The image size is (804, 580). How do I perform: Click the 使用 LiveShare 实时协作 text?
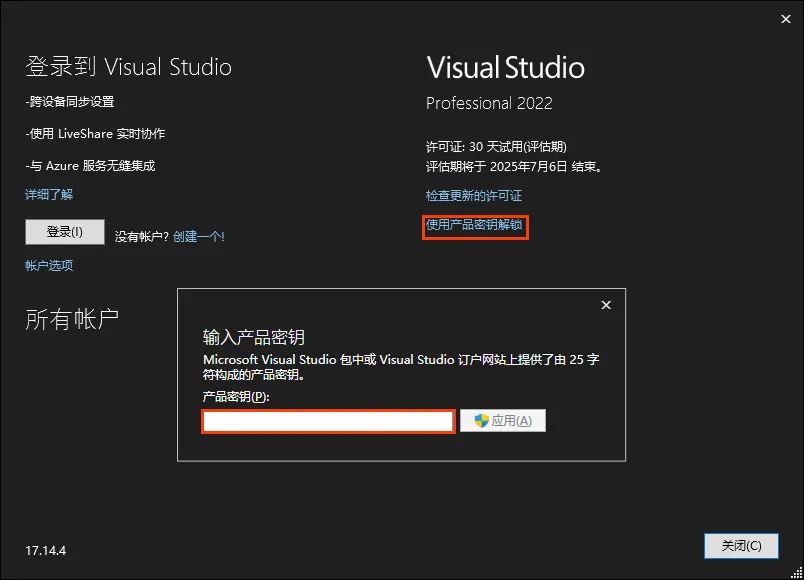pos(95,134)
